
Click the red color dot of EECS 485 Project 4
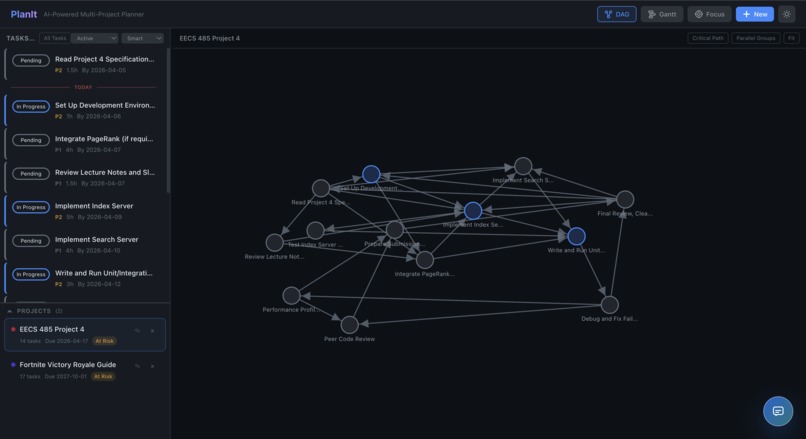pyautogui.click(x=13, y=330)
